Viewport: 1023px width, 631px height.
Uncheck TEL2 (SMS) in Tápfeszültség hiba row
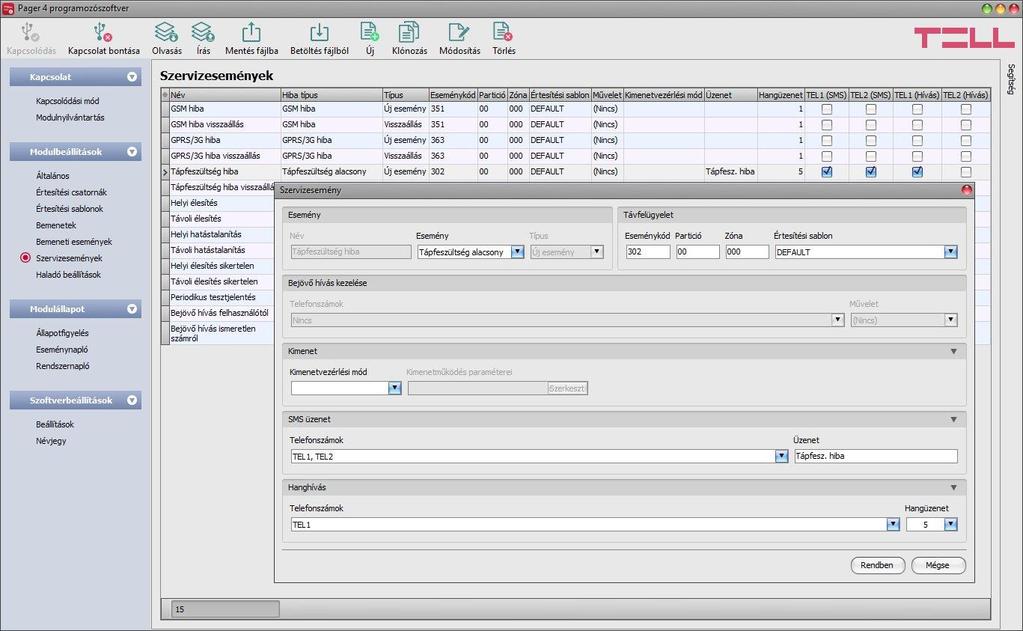point(870,172)
